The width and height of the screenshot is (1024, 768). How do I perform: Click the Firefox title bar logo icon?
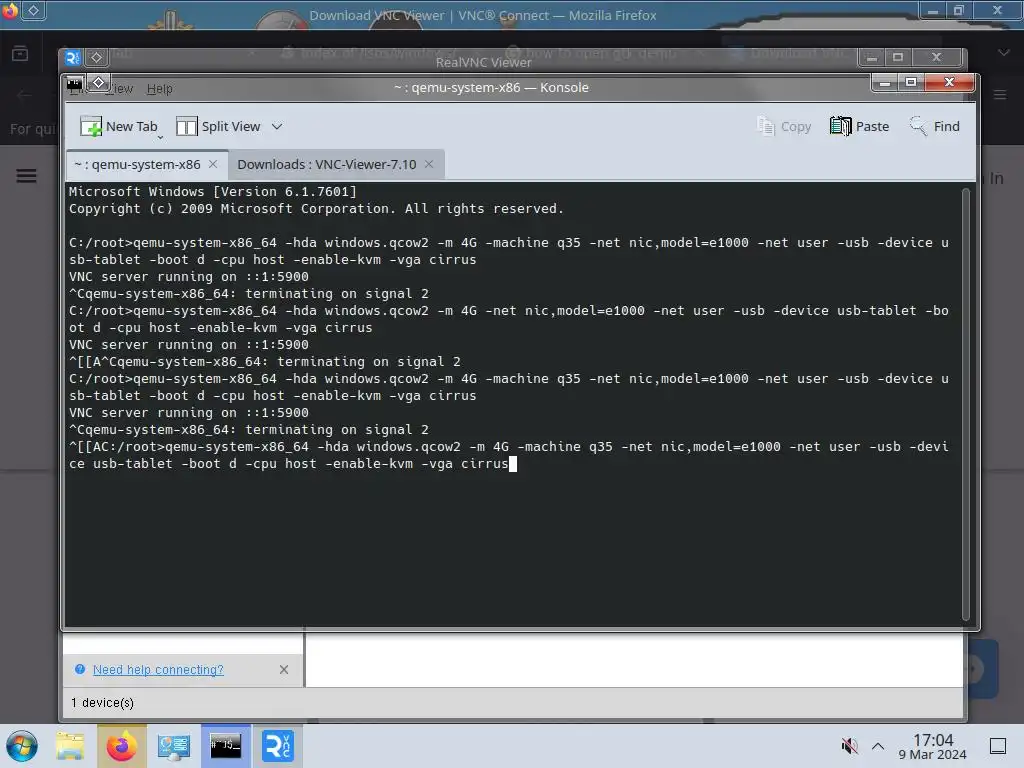point(10,10)
